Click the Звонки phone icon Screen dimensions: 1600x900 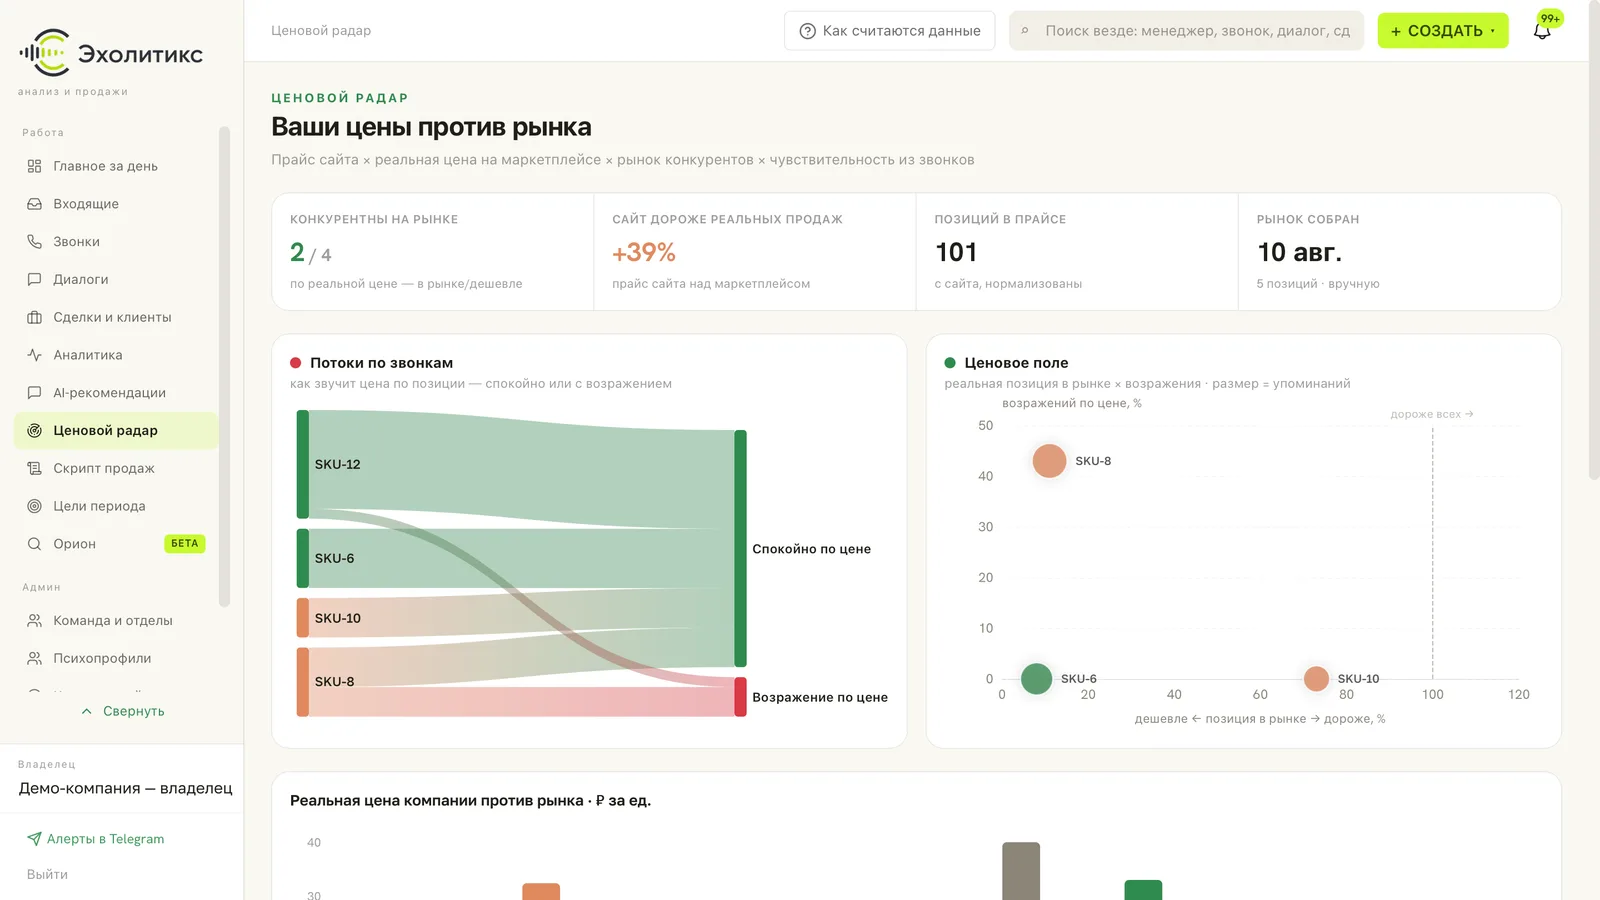click(x=34, y=242)
